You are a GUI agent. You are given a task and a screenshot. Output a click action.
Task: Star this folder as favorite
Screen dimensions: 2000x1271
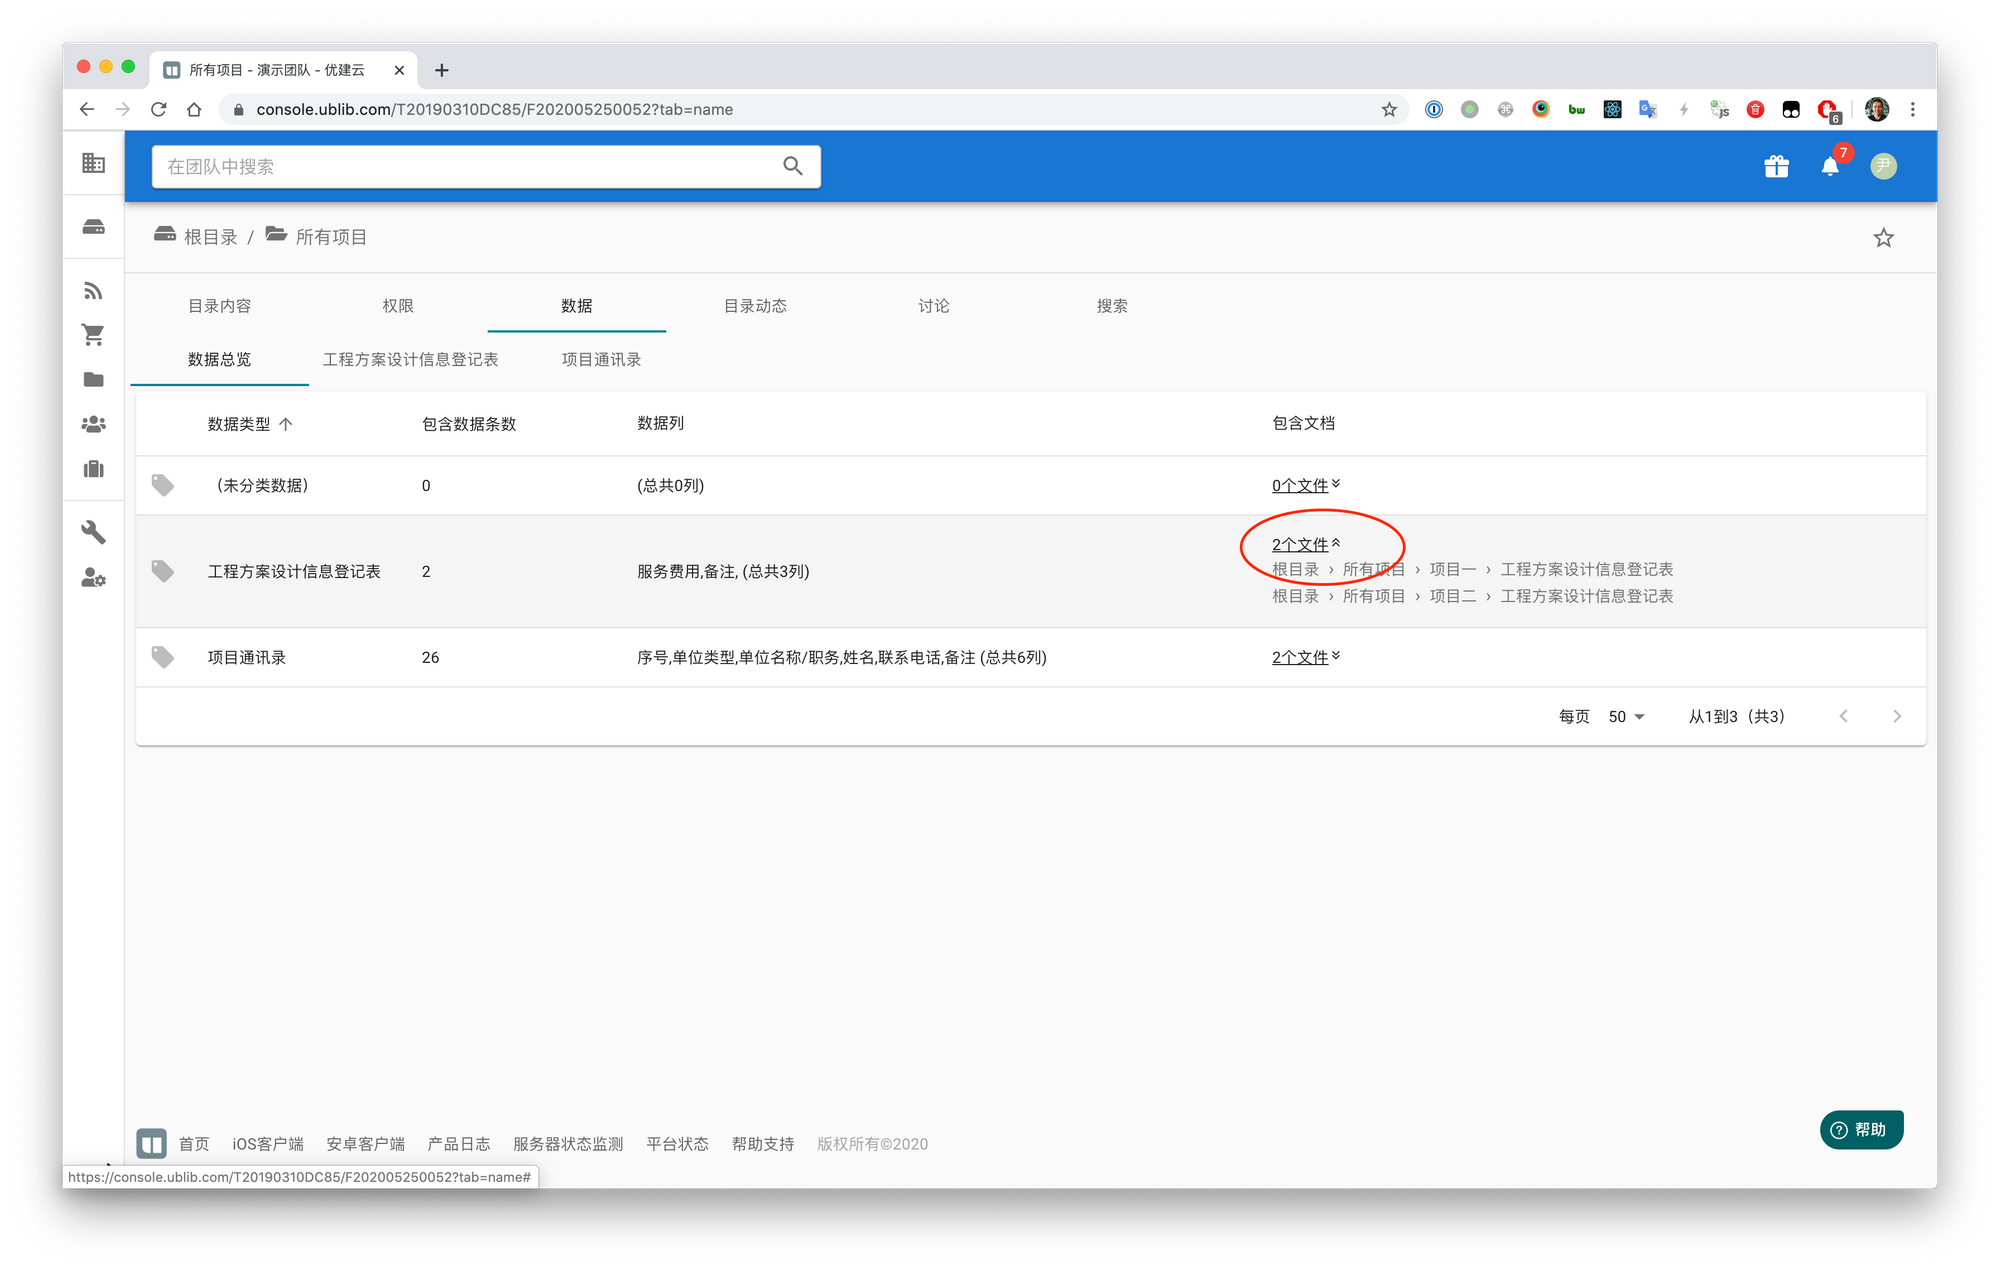(x=1883, y=238)
